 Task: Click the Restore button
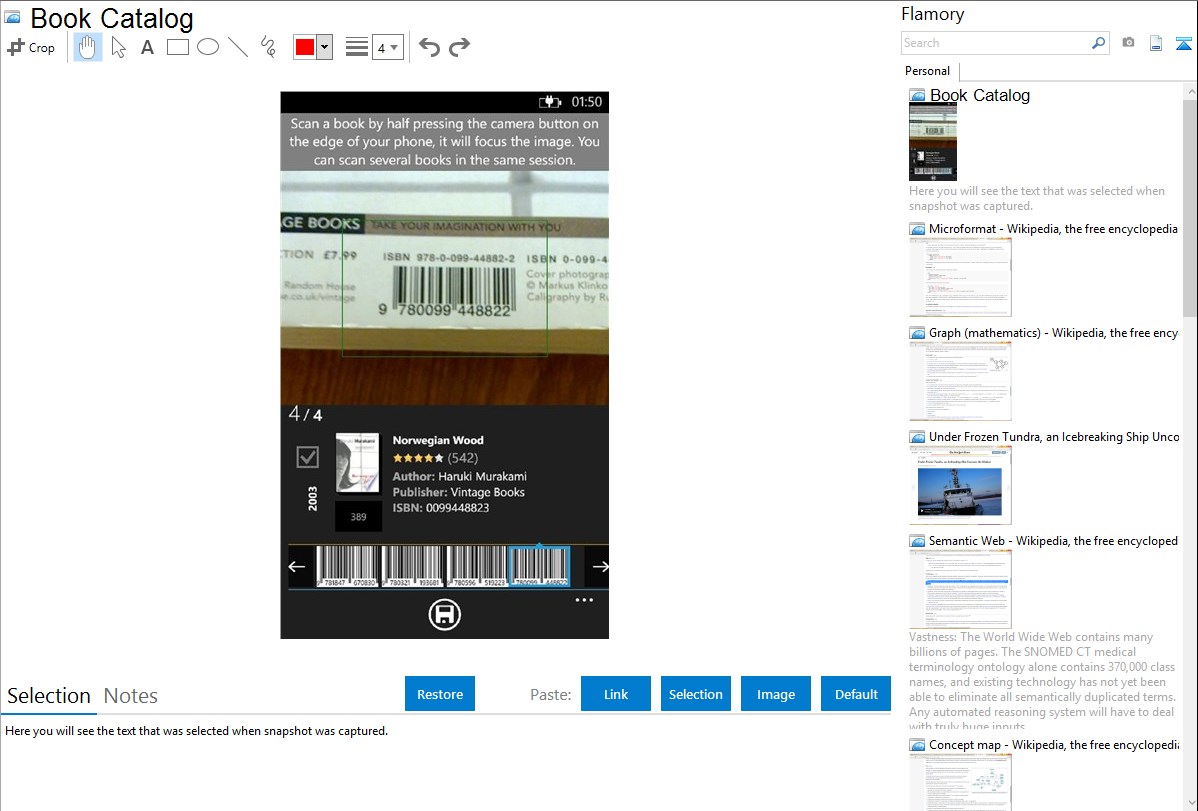440,694
